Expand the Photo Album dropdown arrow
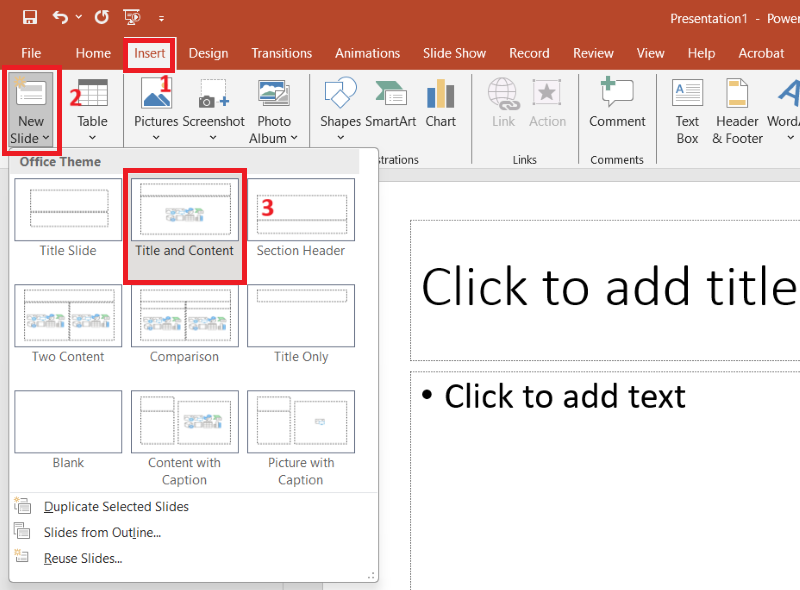Screen dimensions: 800x590 click(294, 138)
